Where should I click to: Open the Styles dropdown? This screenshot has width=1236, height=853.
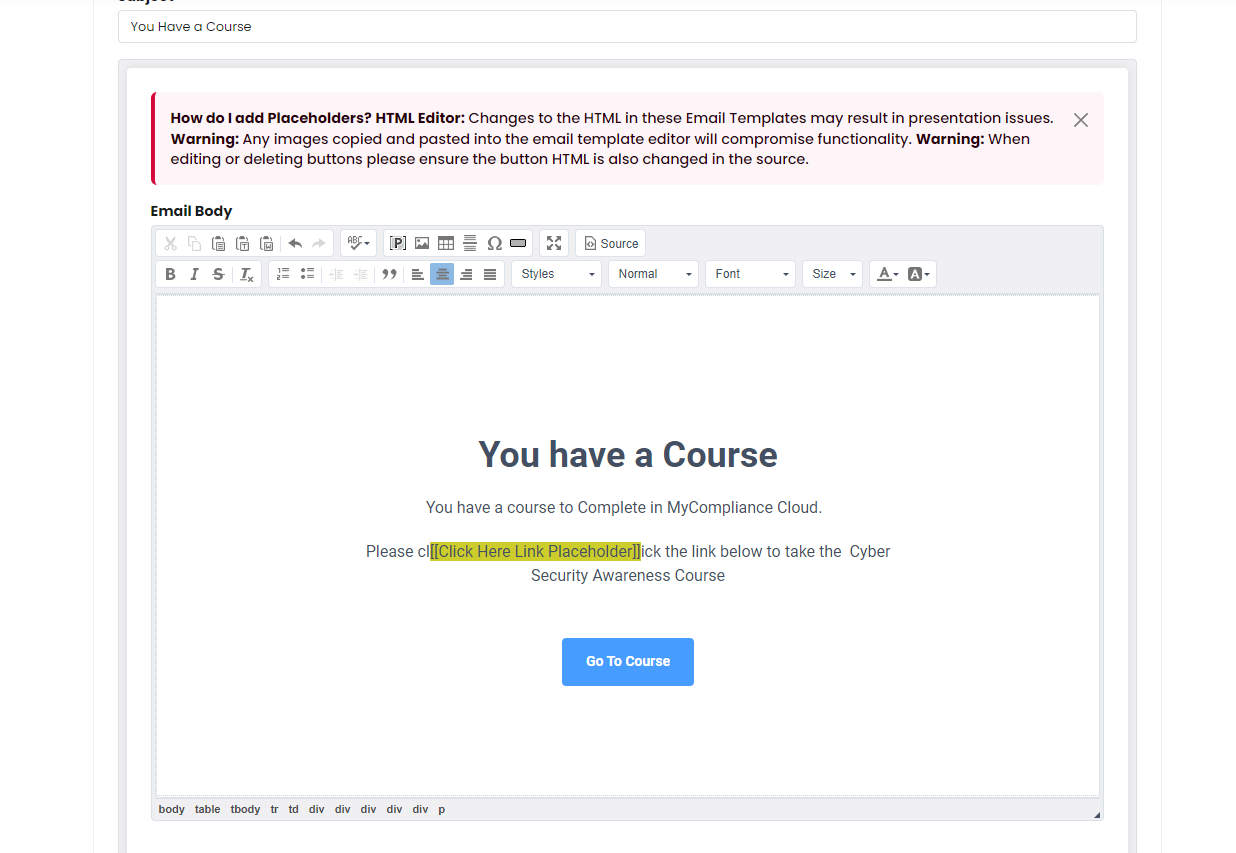tap(556, 274)
